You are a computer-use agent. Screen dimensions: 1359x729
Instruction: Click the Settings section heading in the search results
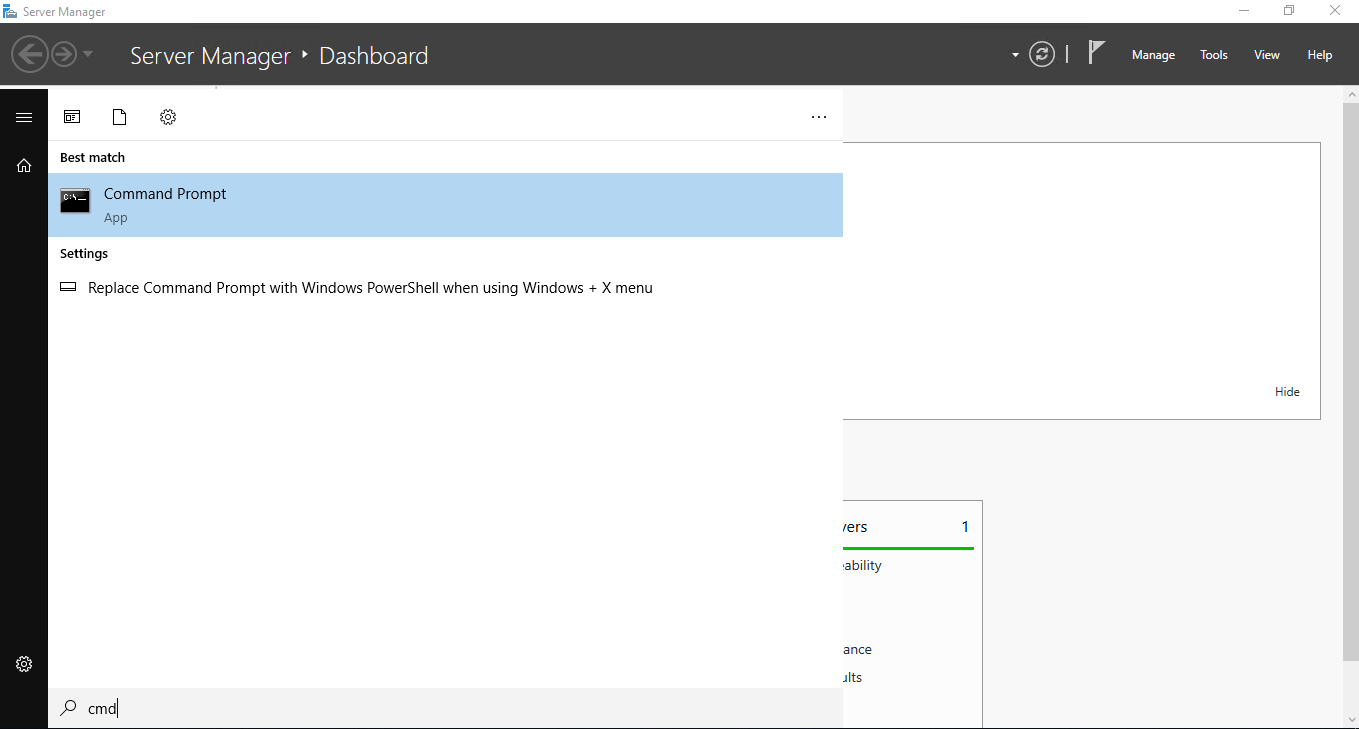[x=84, y=254]
